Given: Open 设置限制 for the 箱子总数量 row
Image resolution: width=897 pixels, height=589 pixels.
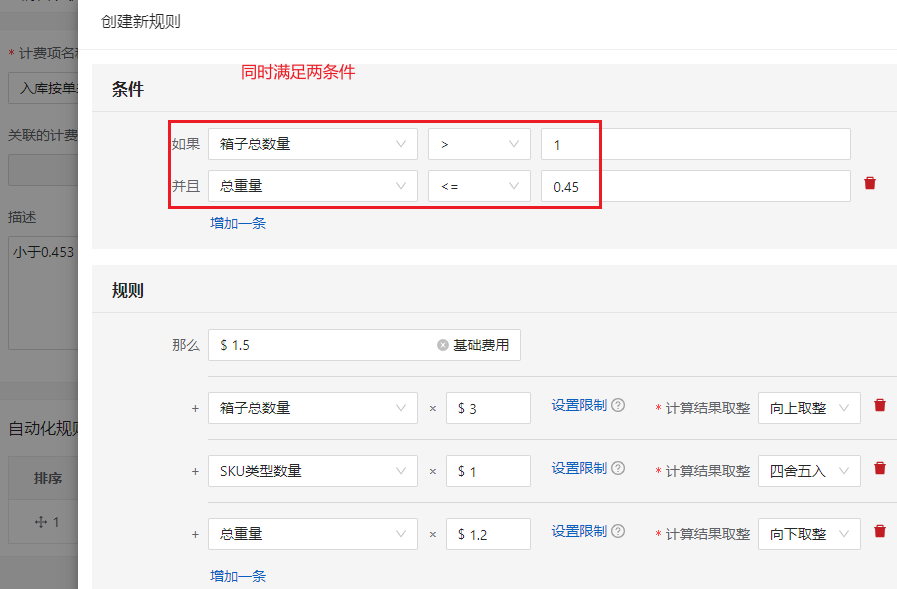Looking at the screenshot, I should 579,405.
